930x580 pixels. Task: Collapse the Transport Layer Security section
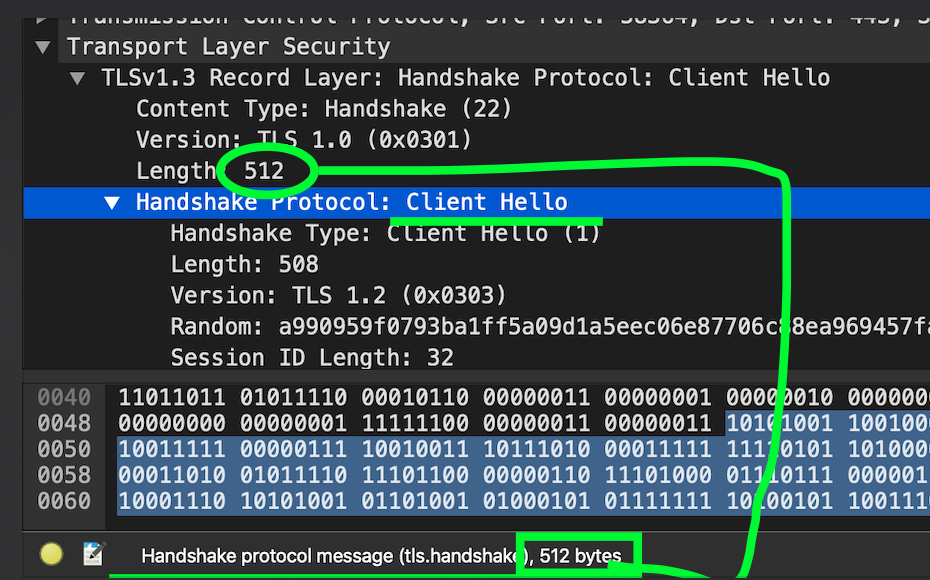(x=41, y=46)
